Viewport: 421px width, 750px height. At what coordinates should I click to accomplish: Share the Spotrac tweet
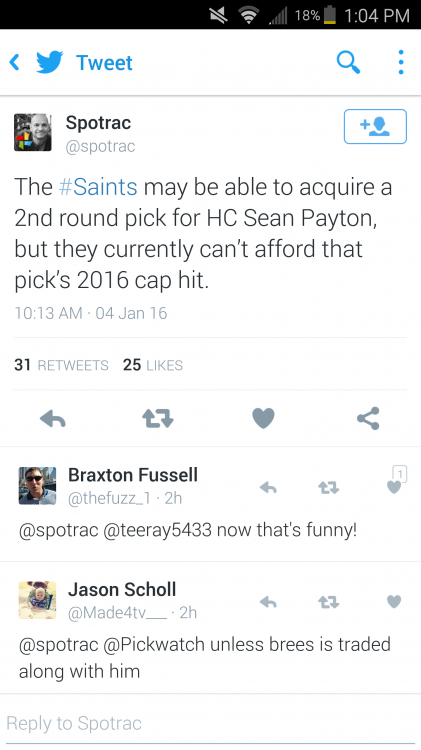pyautogui.click(x=368, y=419)
